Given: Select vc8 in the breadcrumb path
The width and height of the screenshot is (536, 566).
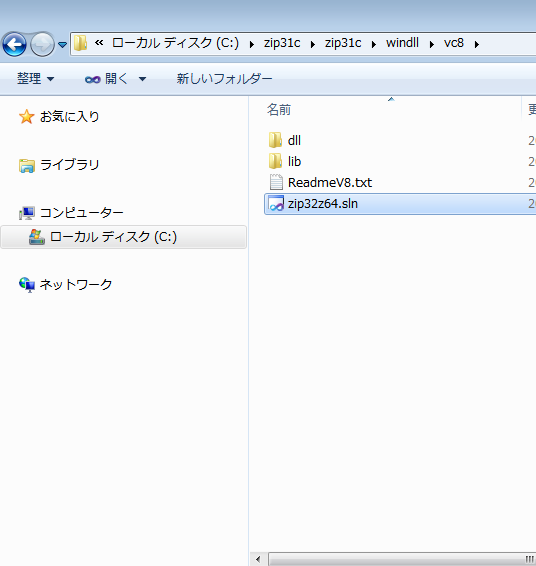Looking at the screenshot, I should click(x=454, y=43).
